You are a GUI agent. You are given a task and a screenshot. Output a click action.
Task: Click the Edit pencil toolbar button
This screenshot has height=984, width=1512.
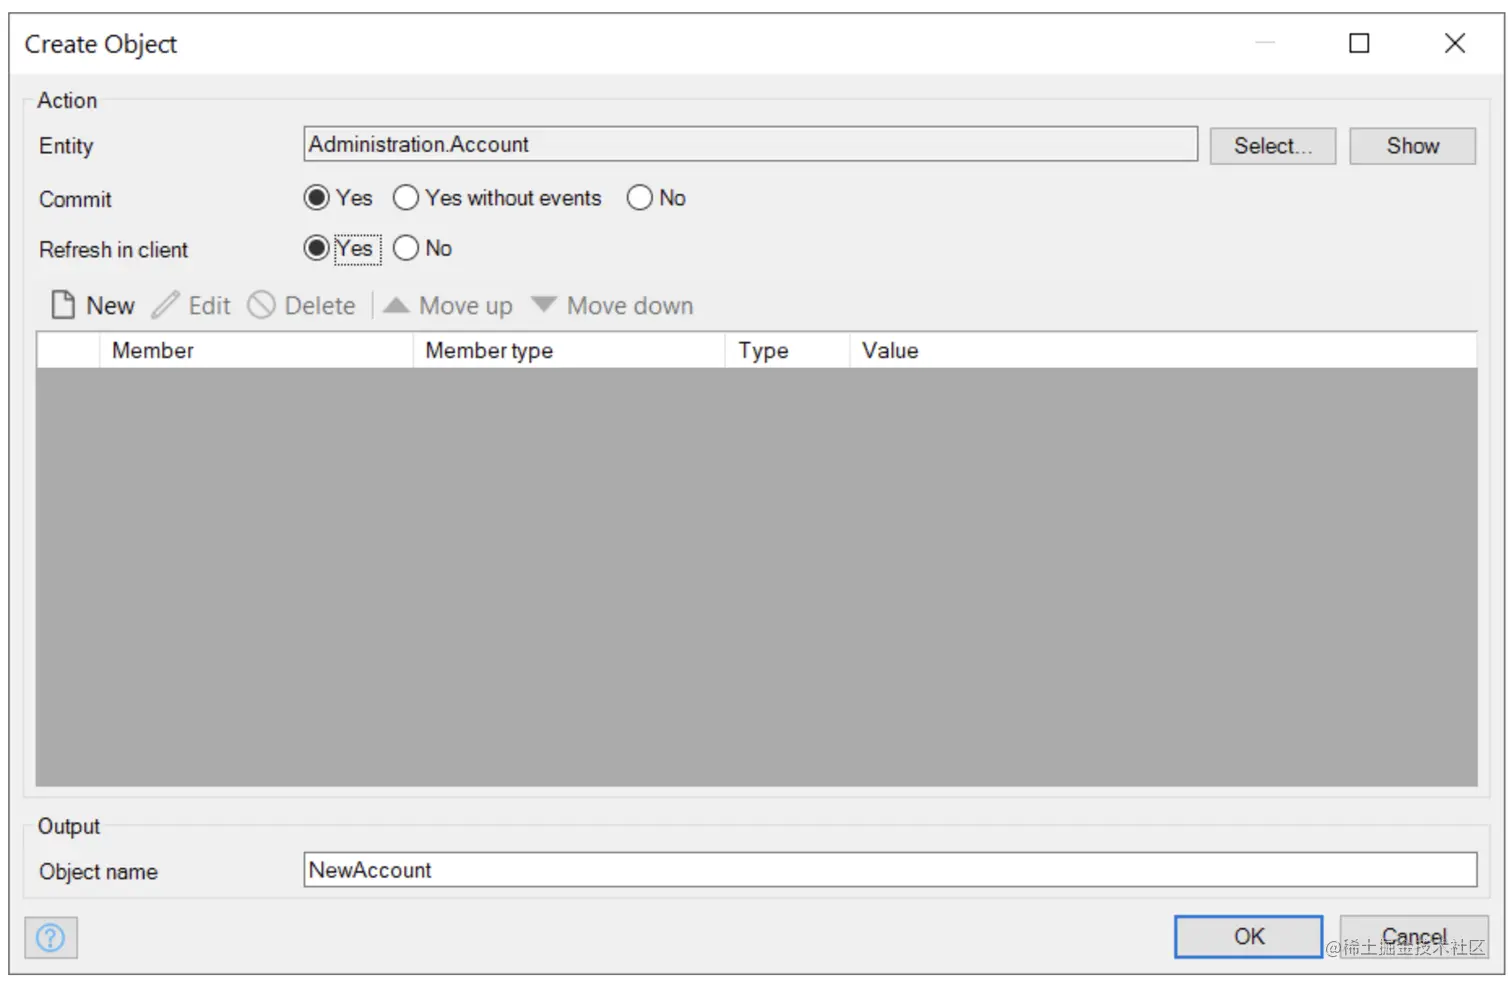point(191,305)
